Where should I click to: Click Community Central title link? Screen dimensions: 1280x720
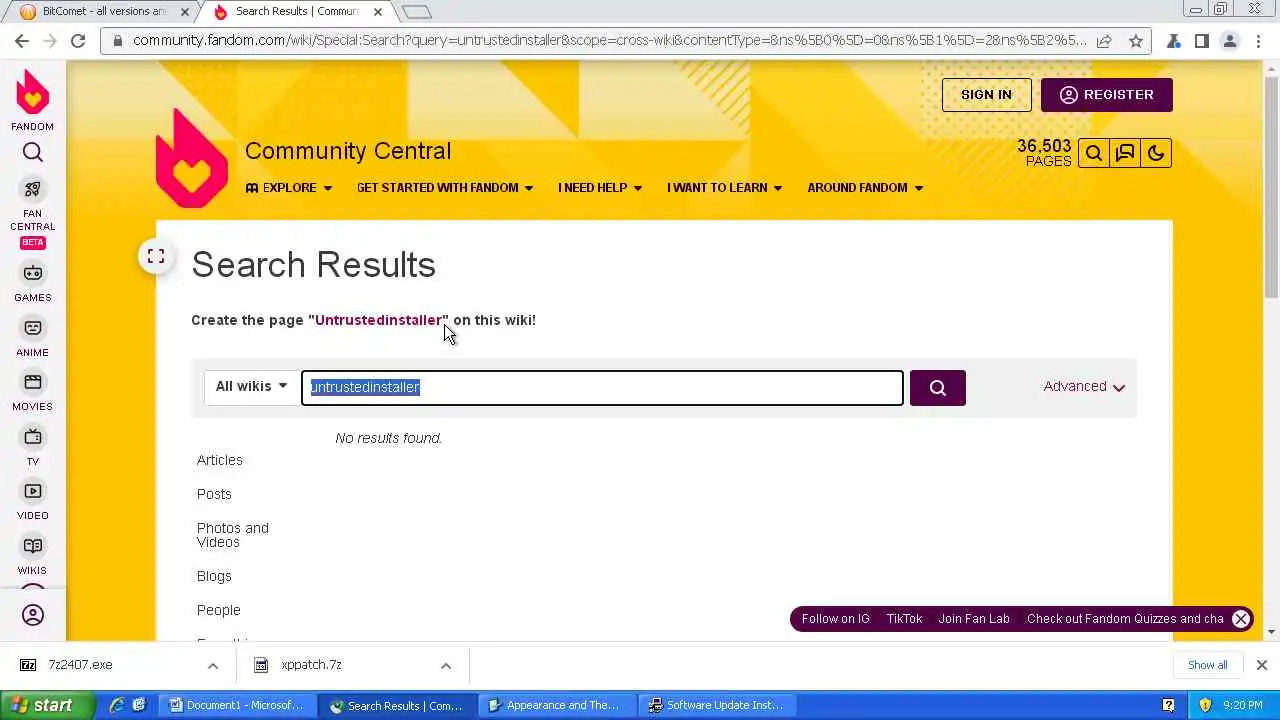coord(348,151)
